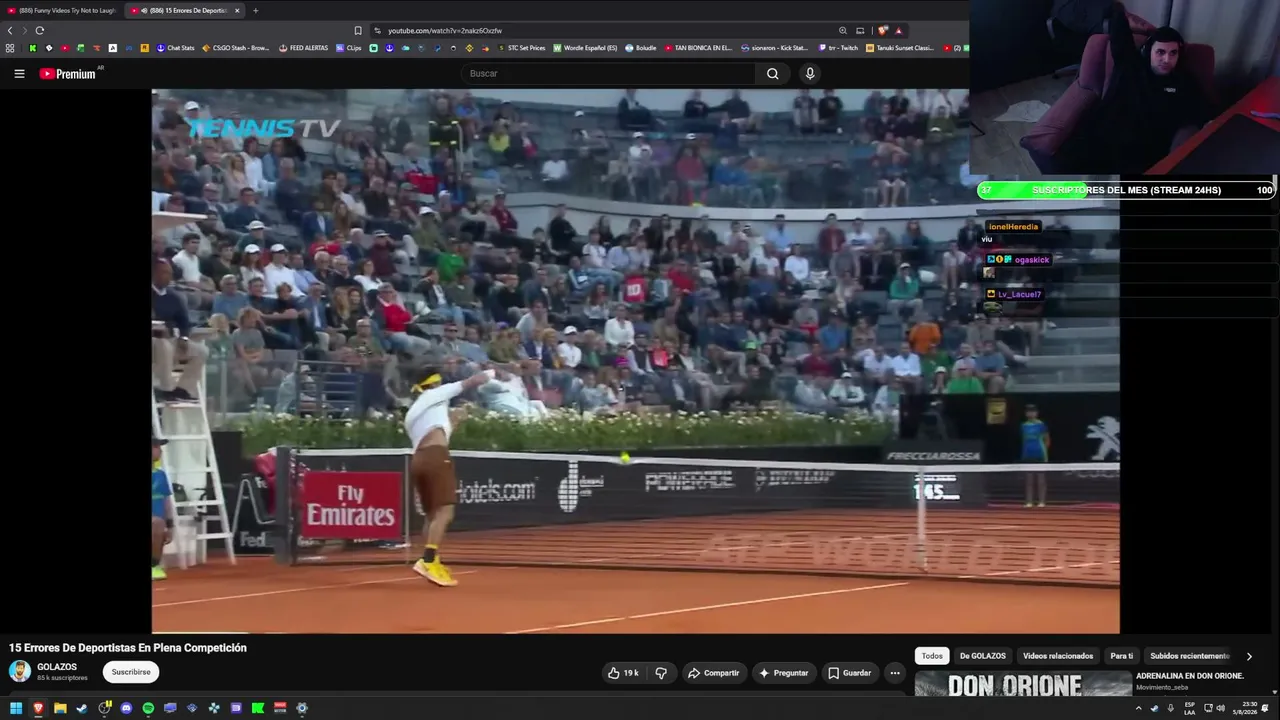Select the Para ti filter chip

pos(1122,656)
